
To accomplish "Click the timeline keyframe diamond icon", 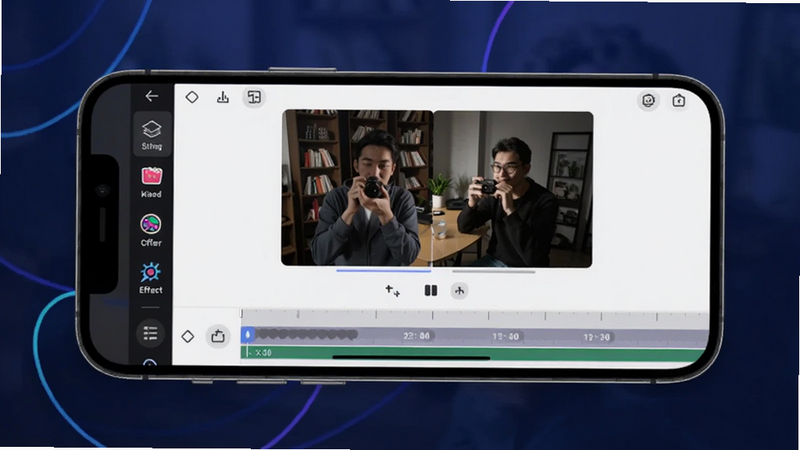I will point(188,336).
